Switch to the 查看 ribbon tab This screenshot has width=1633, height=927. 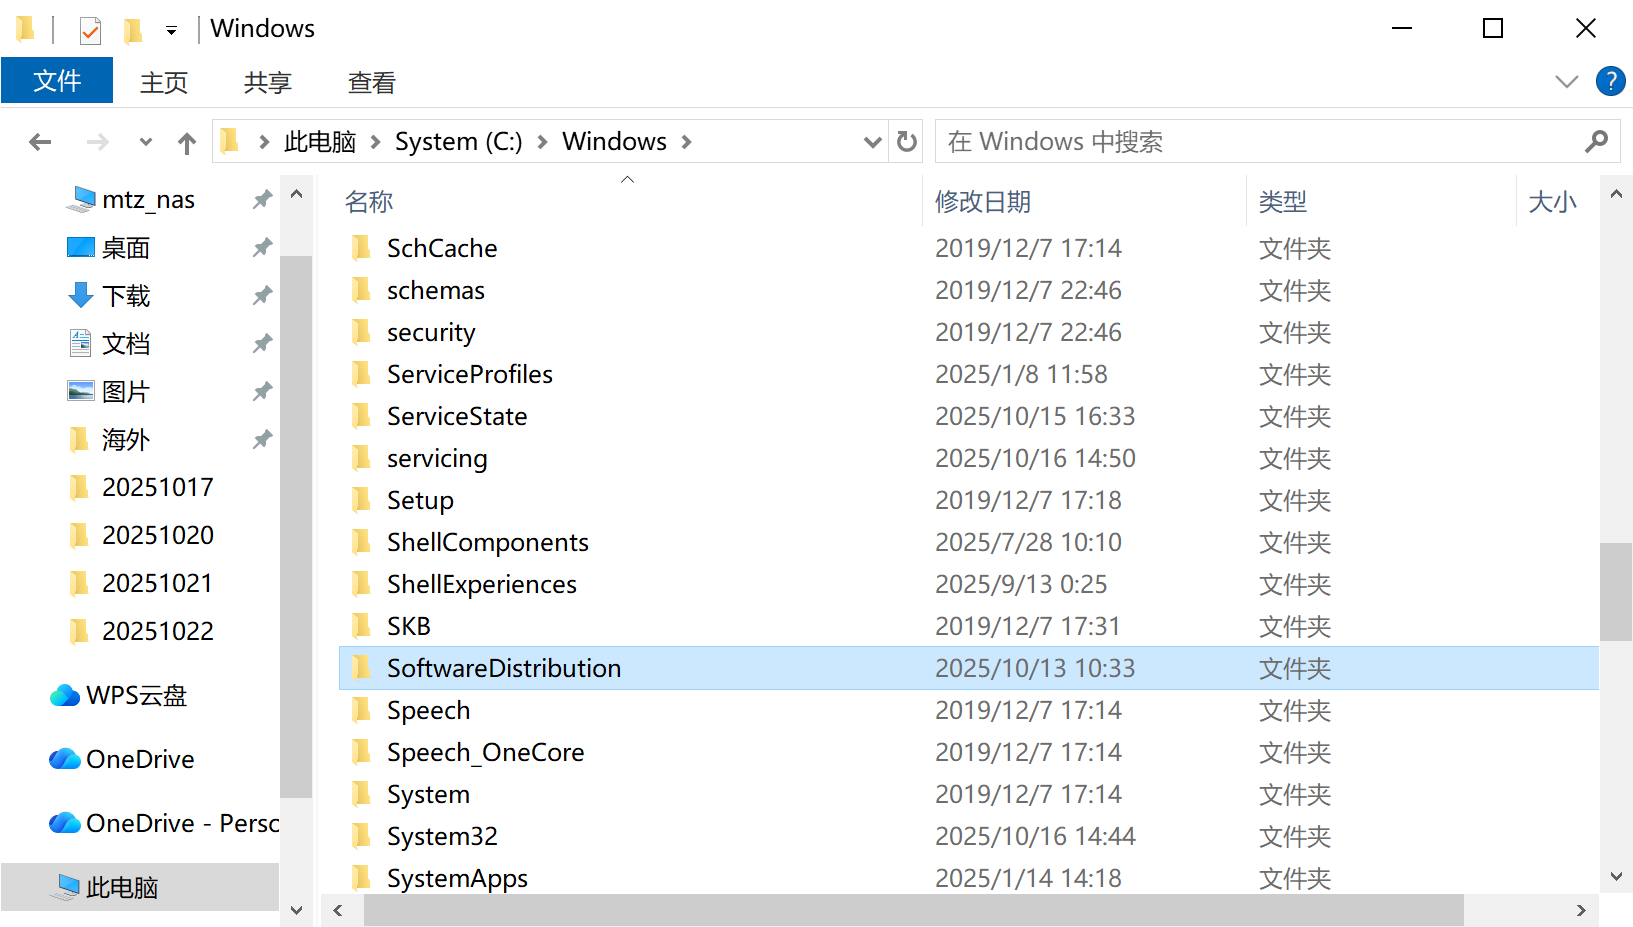click(x=371, y=82)
